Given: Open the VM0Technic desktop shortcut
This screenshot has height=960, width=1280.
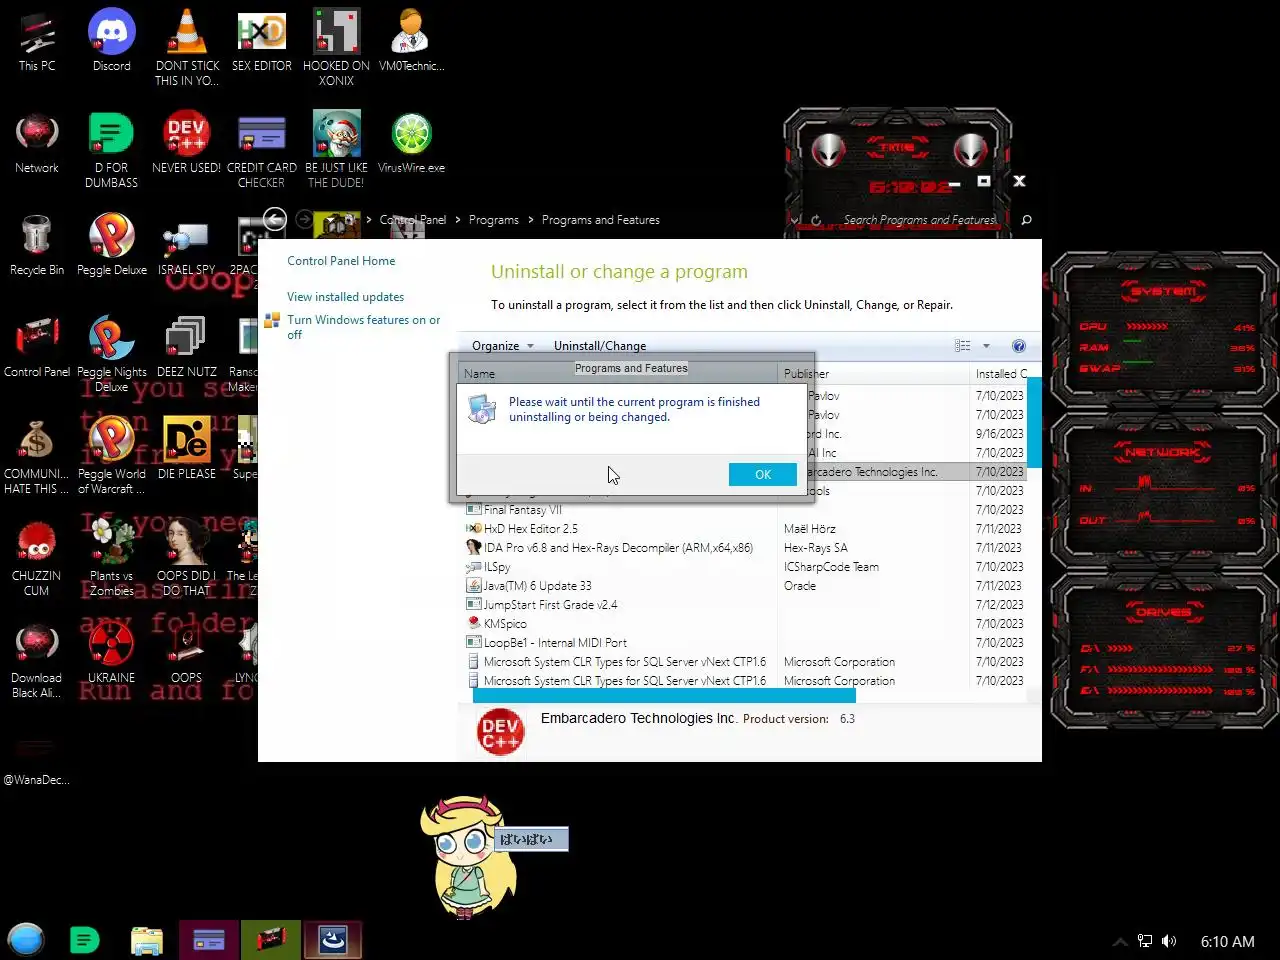Looking at the screenshot, I should (411, 40).
